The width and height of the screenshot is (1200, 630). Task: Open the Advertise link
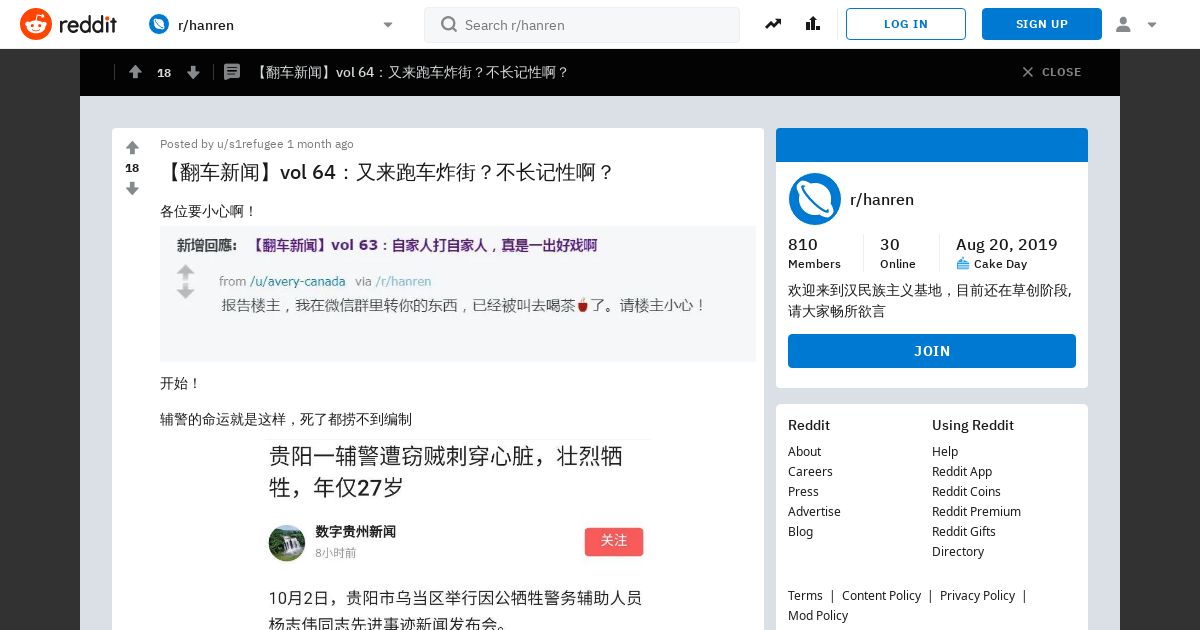point(814,511)
